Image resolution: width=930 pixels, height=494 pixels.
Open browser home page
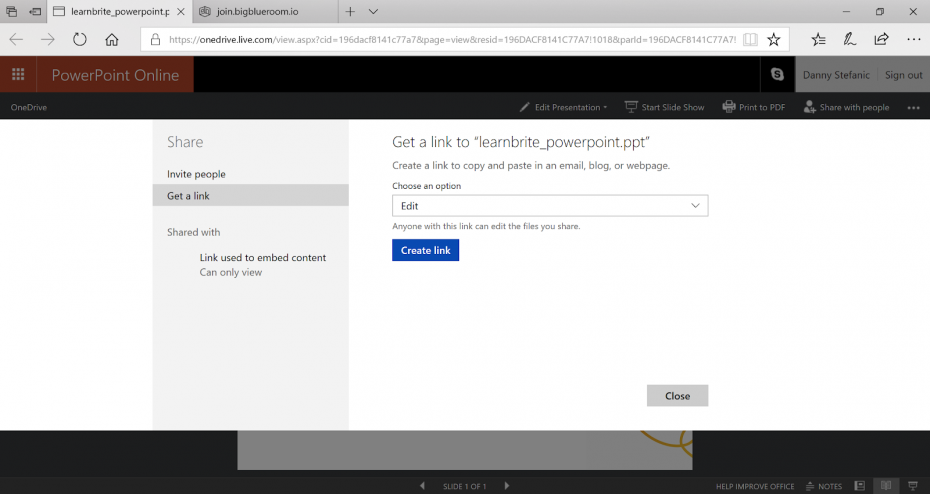pyautogui.click(x=112, y=40)
